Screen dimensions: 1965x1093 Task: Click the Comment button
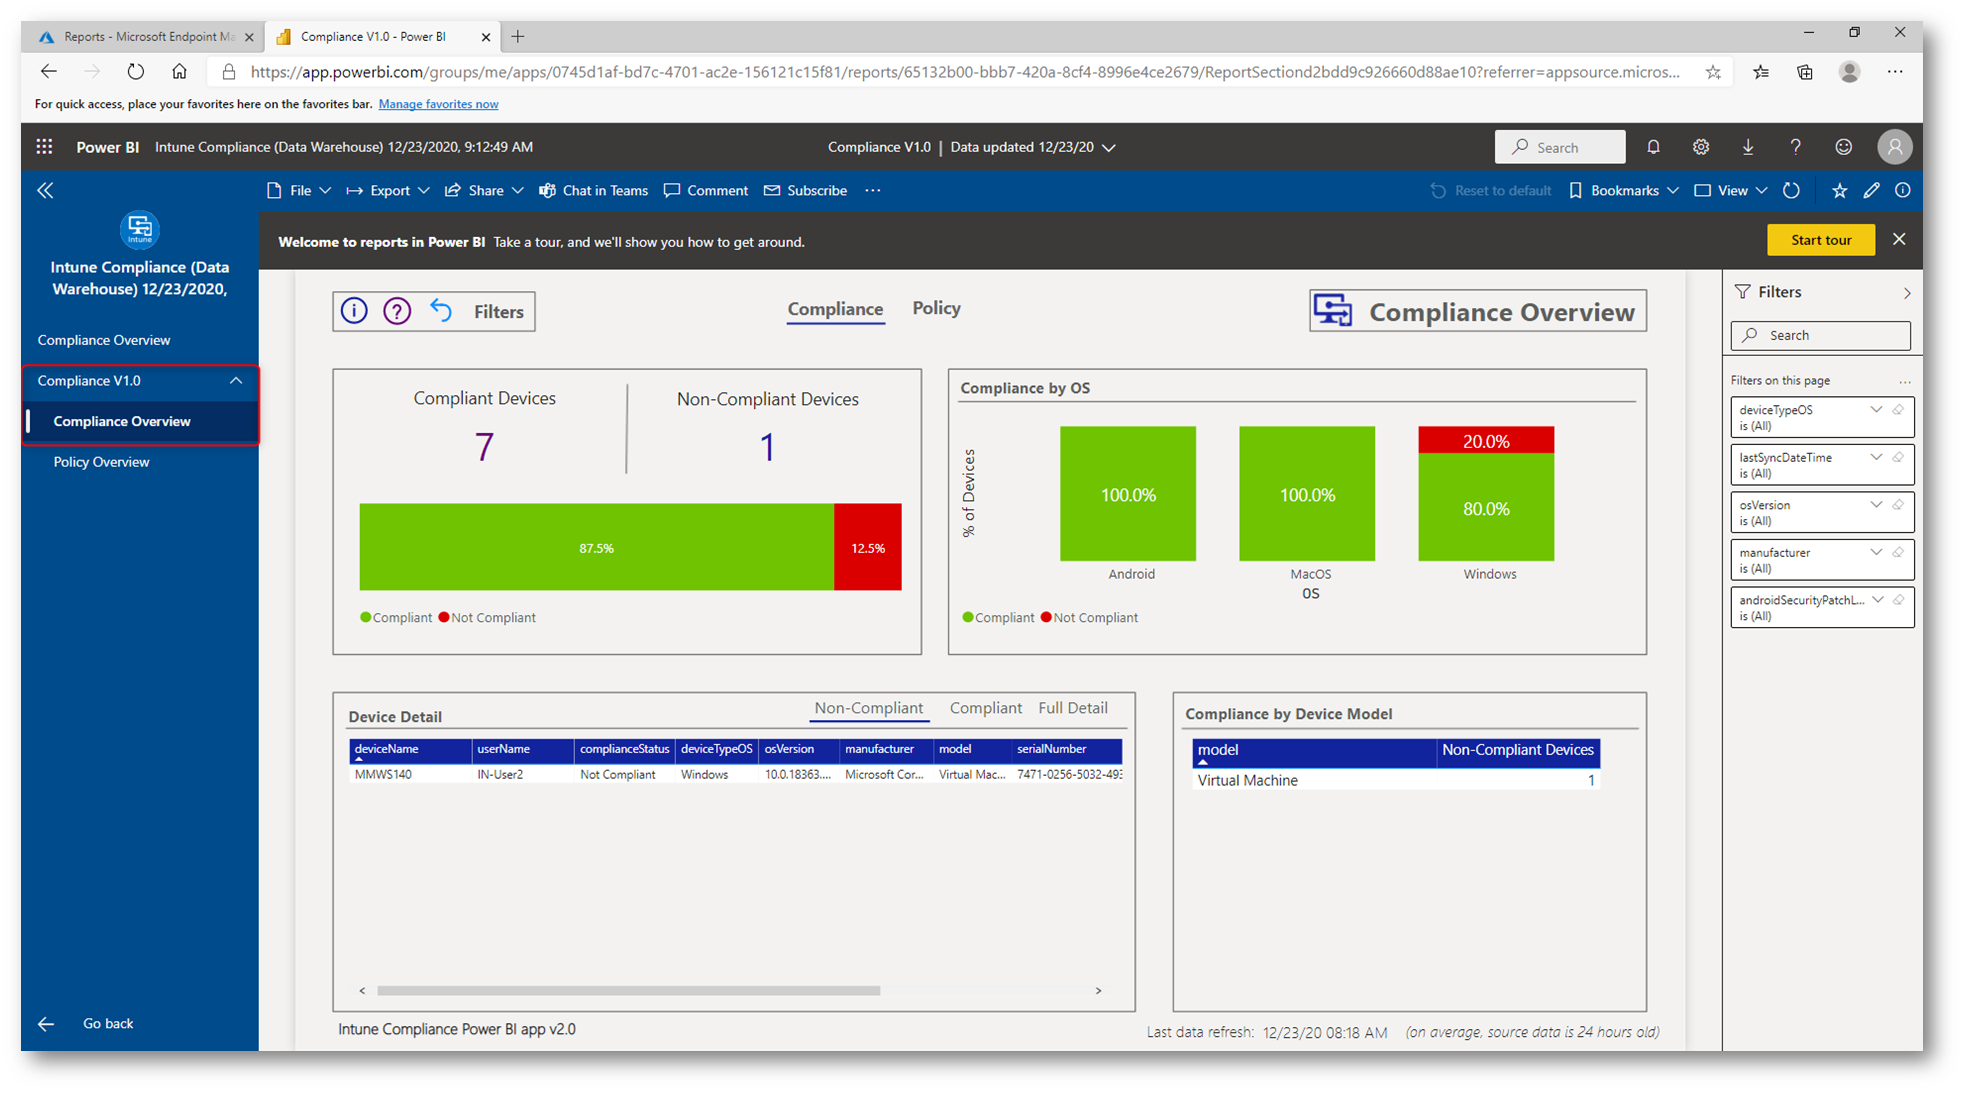click(706, 190)
